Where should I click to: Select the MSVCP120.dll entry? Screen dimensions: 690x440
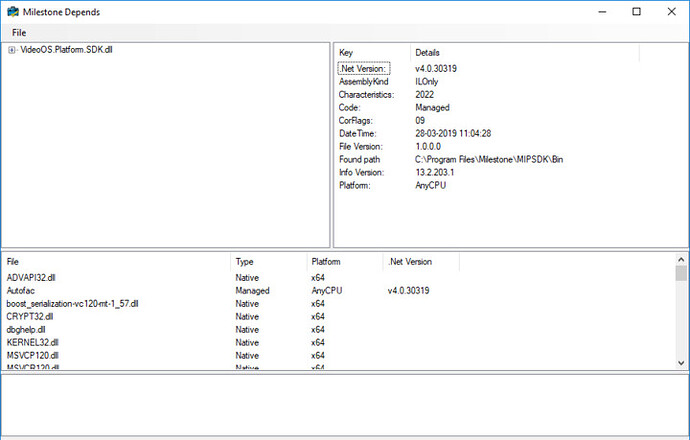pos(32,355)
